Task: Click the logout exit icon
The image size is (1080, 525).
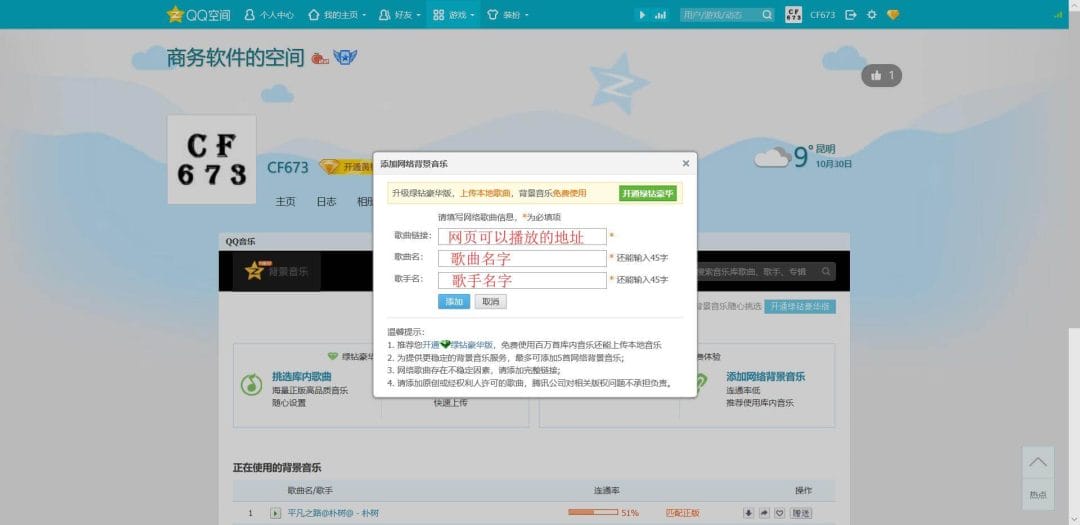Action: point(851,14)
